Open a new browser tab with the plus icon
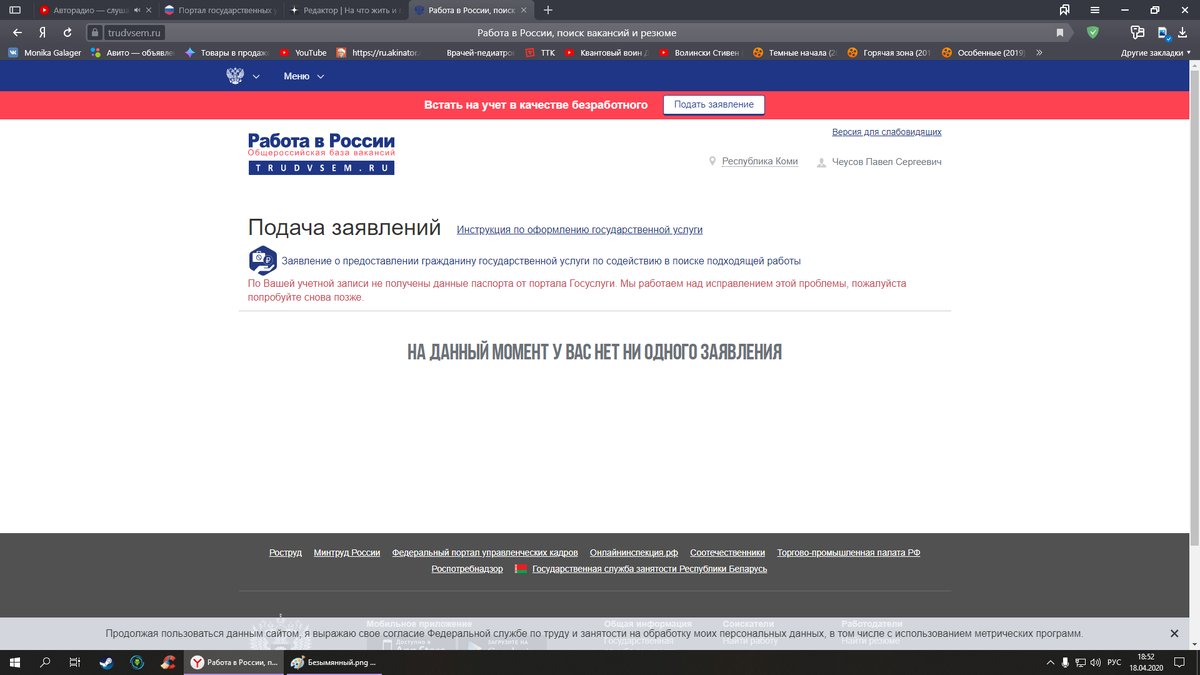Viewport: 1200px width, 675px height. (x=548, y=10)
